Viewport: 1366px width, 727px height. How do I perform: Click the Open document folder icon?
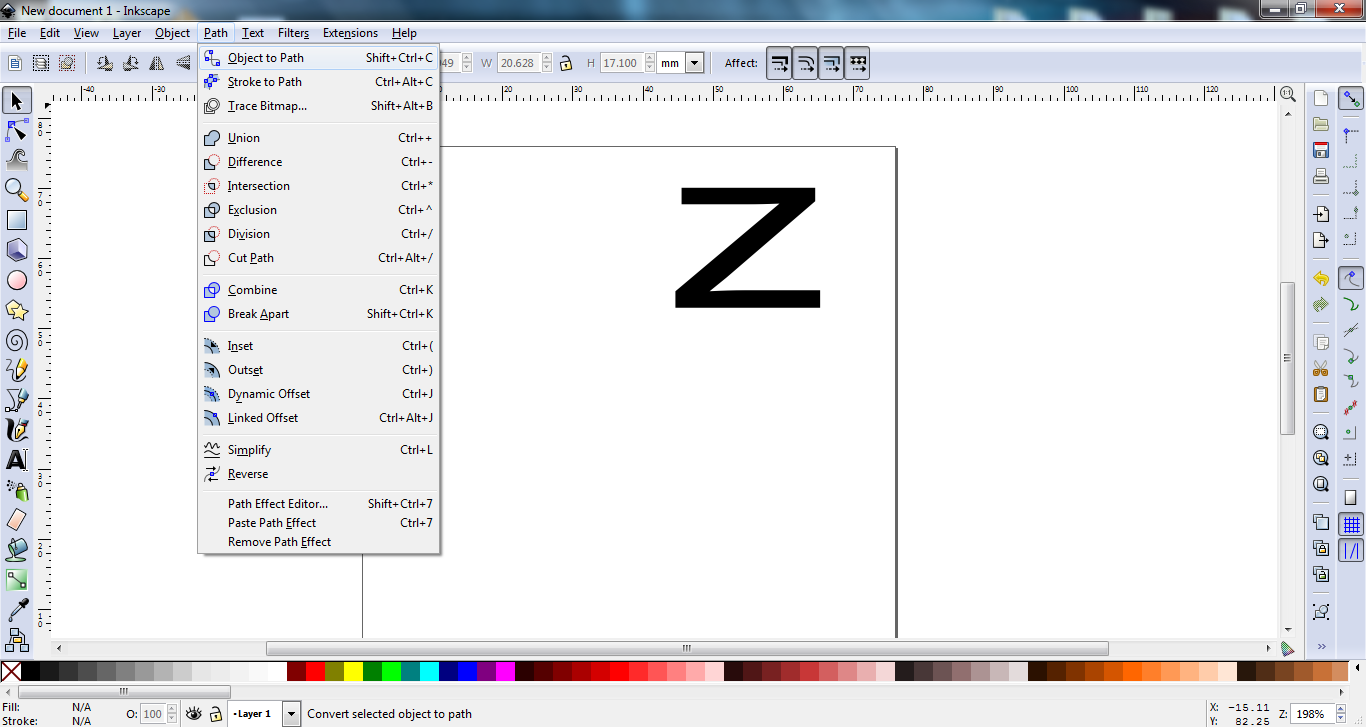(1321, 124)
